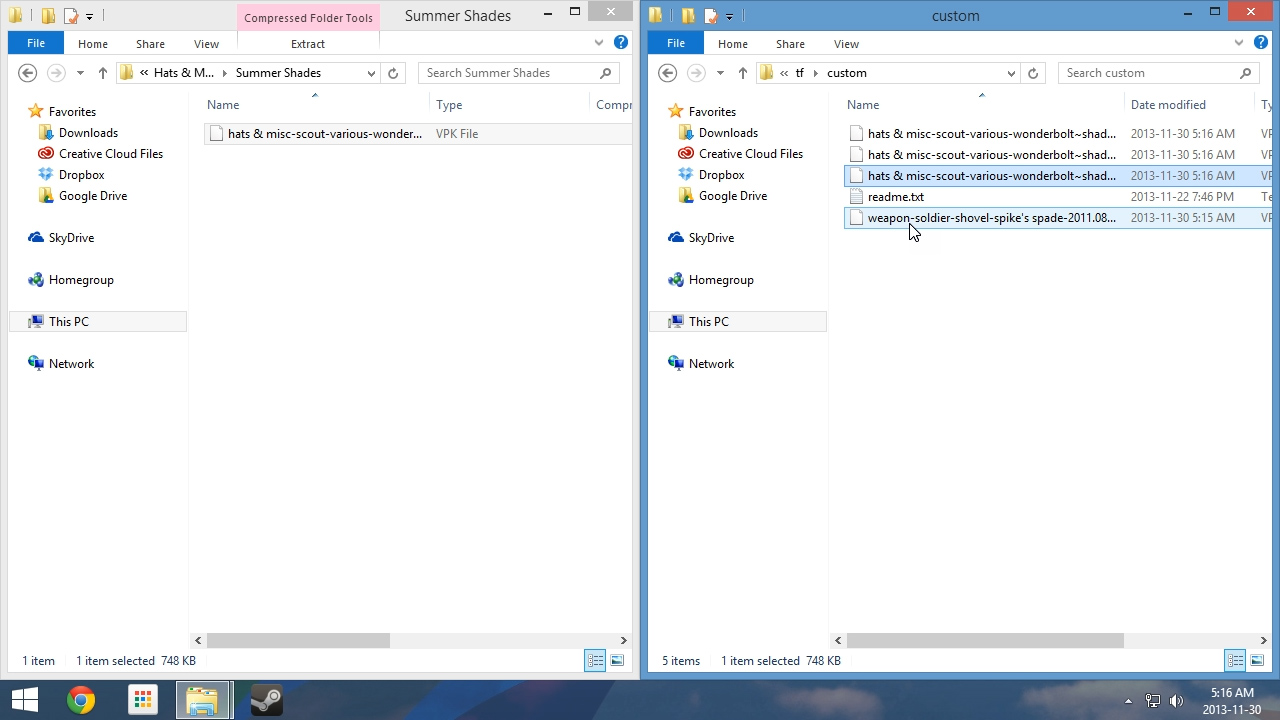Image resolution: width=1280 pixels, height=720 pixels.
Task: Open File menu in the custom window
Action: tap(676, 43)
